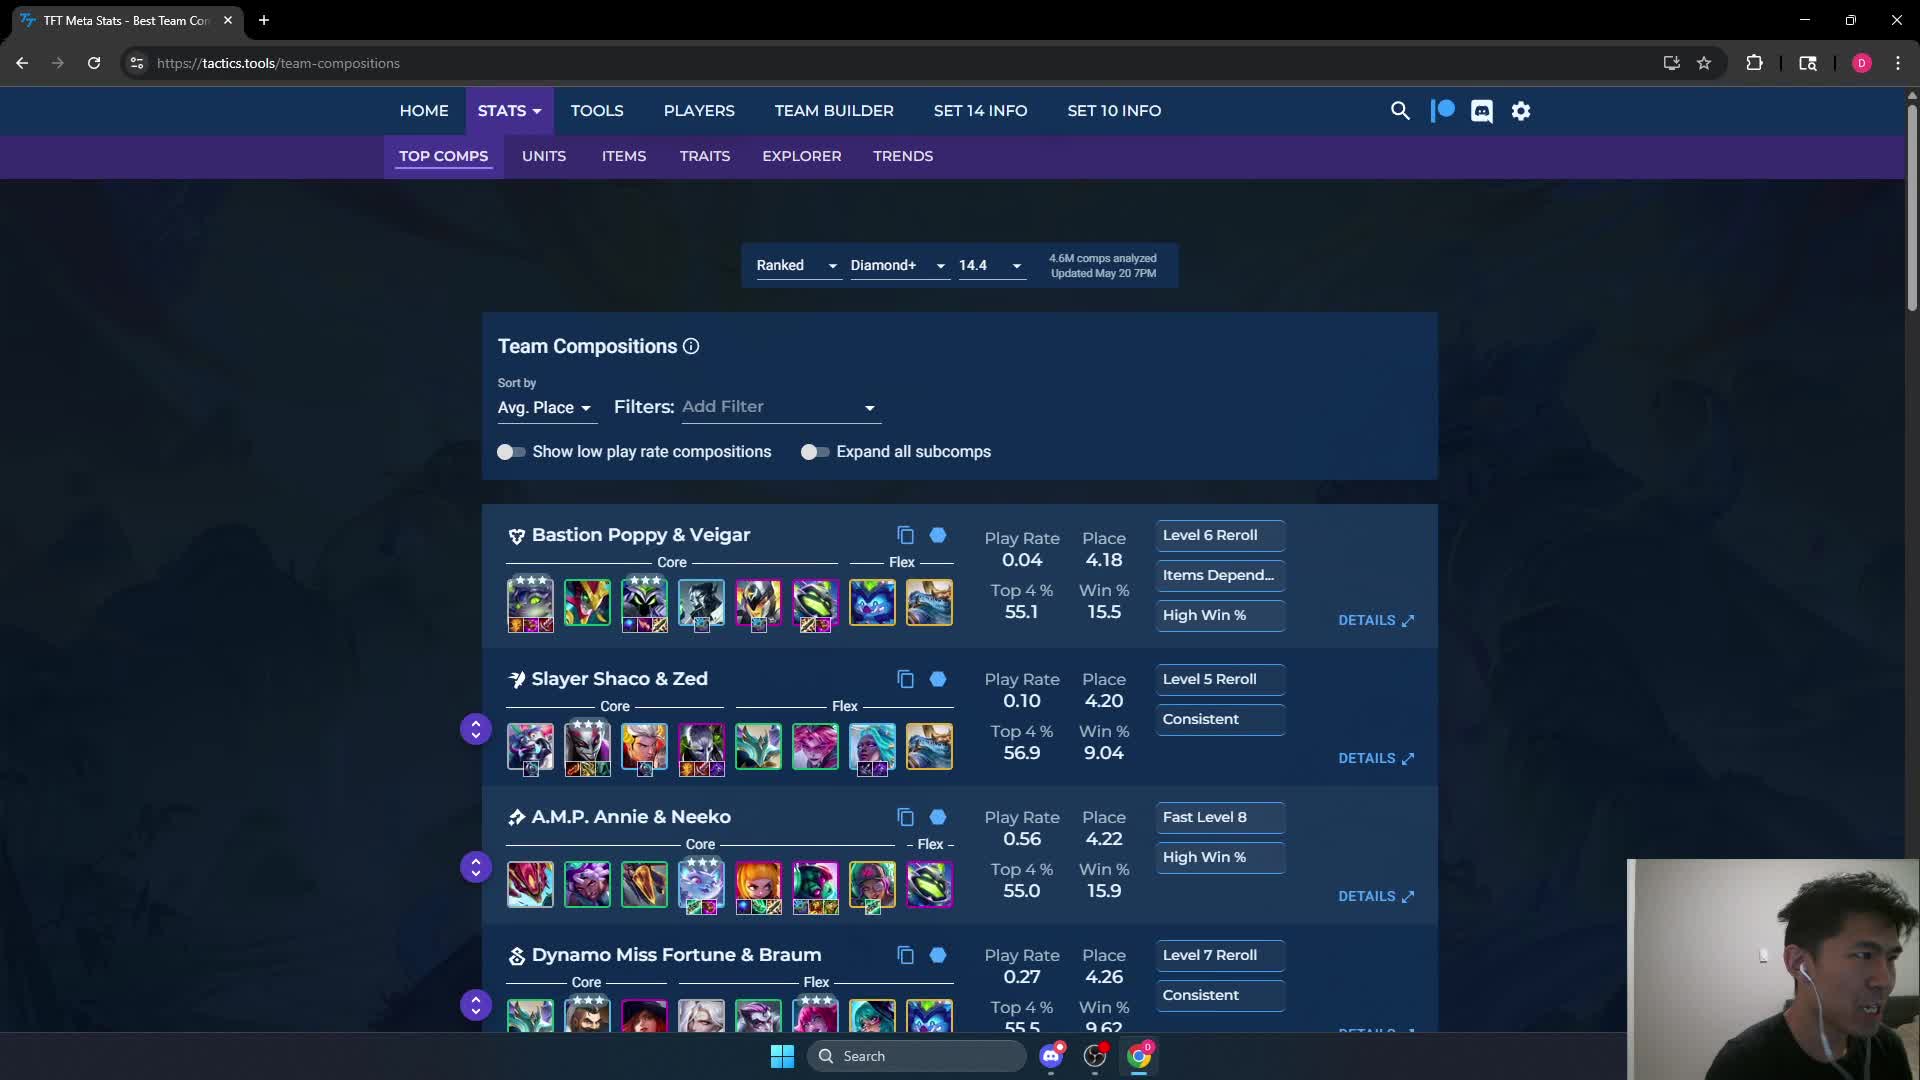Viewport: 1920px width, 1080px height.
Task: Open the 14.4 patch dropdown
Action: 991,265
